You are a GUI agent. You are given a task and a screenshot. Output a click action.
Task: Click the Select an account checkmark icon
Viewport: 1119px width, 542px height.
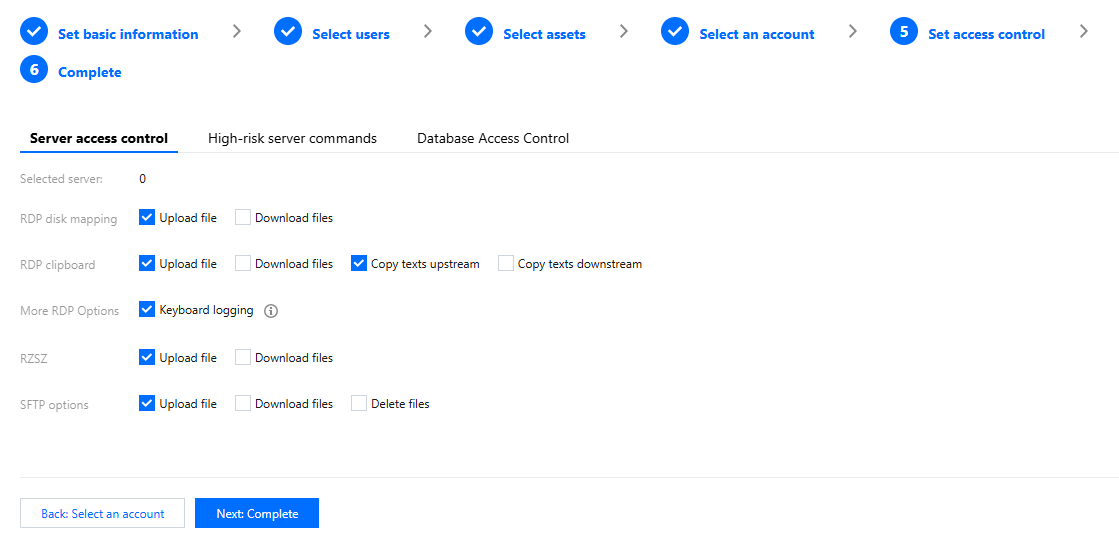pos(675,33)
